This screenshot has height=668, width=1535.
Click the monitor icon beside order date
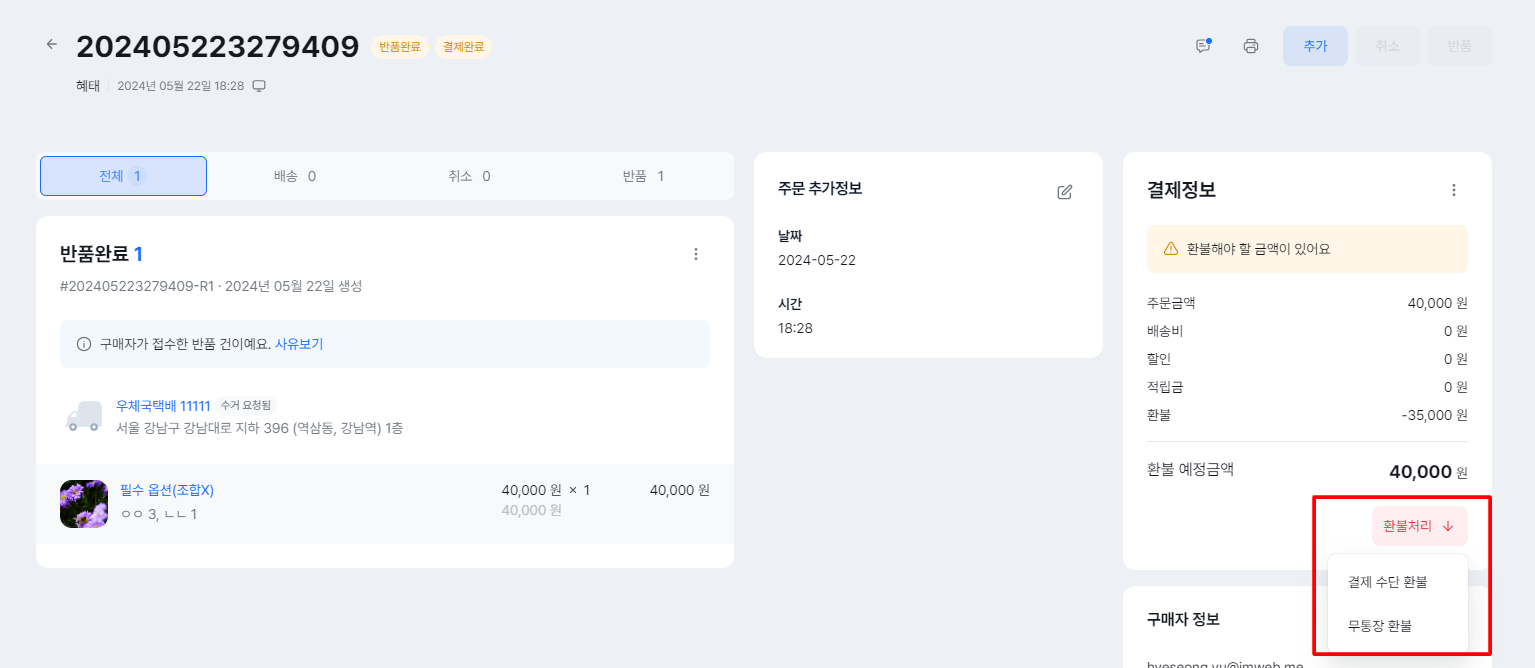coord(259,86)
